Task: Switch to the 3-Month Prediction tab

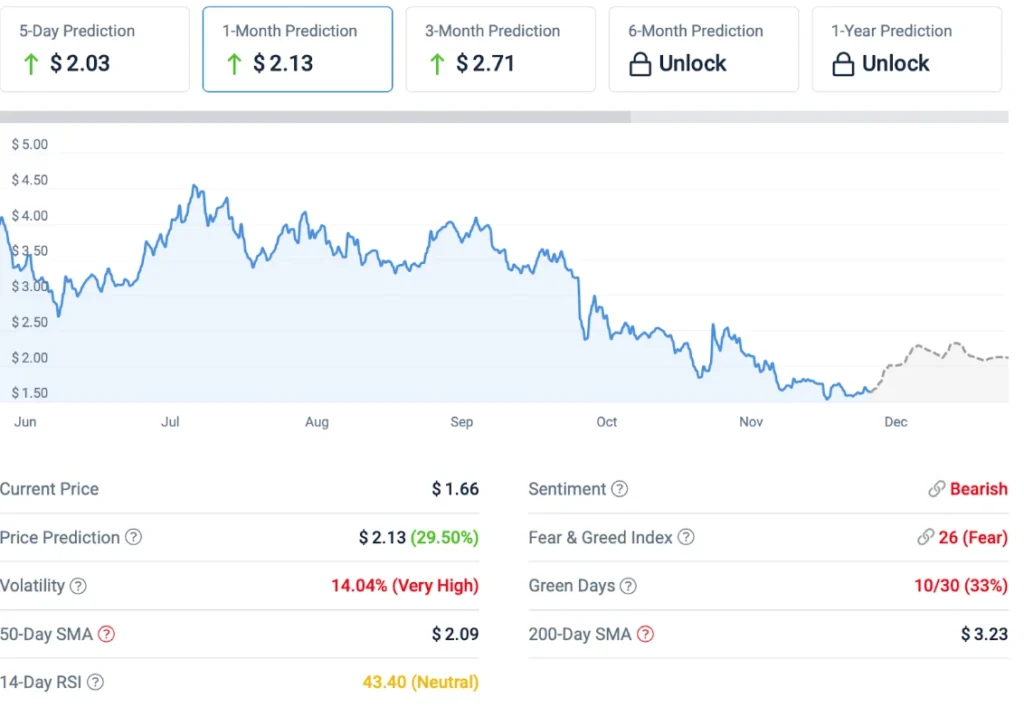Action: tap(500, 49)
